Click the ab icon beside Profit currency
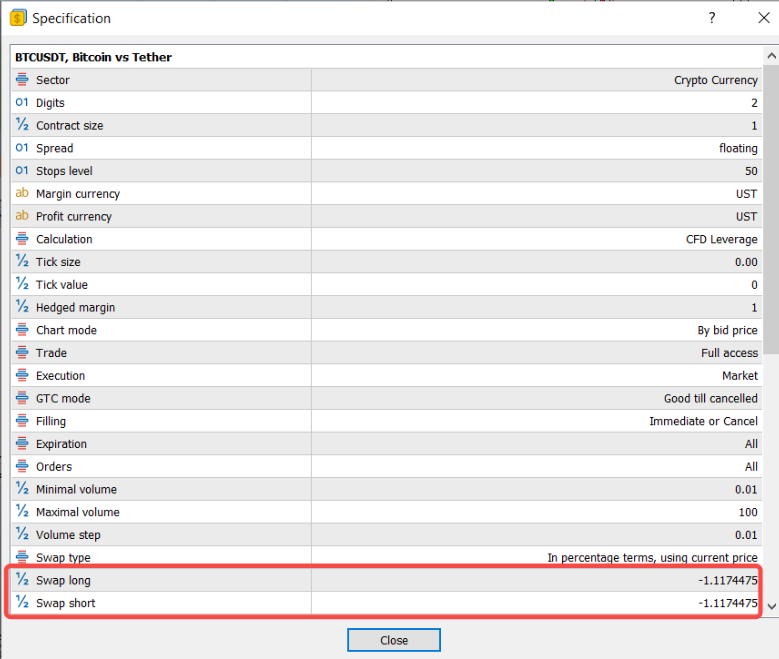The height and width of the screenshot is (659, 779). 22,216
